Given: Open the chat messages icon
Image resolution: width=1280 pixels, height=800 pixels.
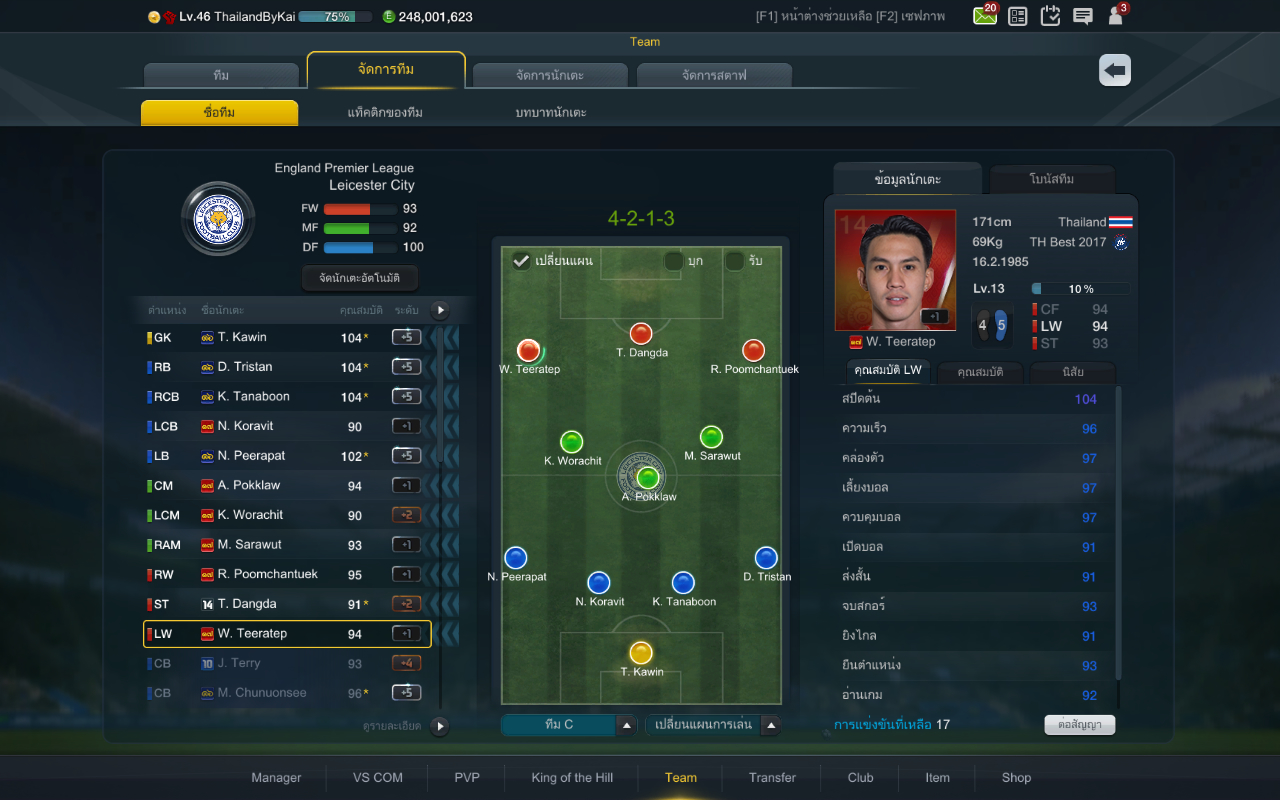Looking at the screenshot, I should (x=1082, y=16).
